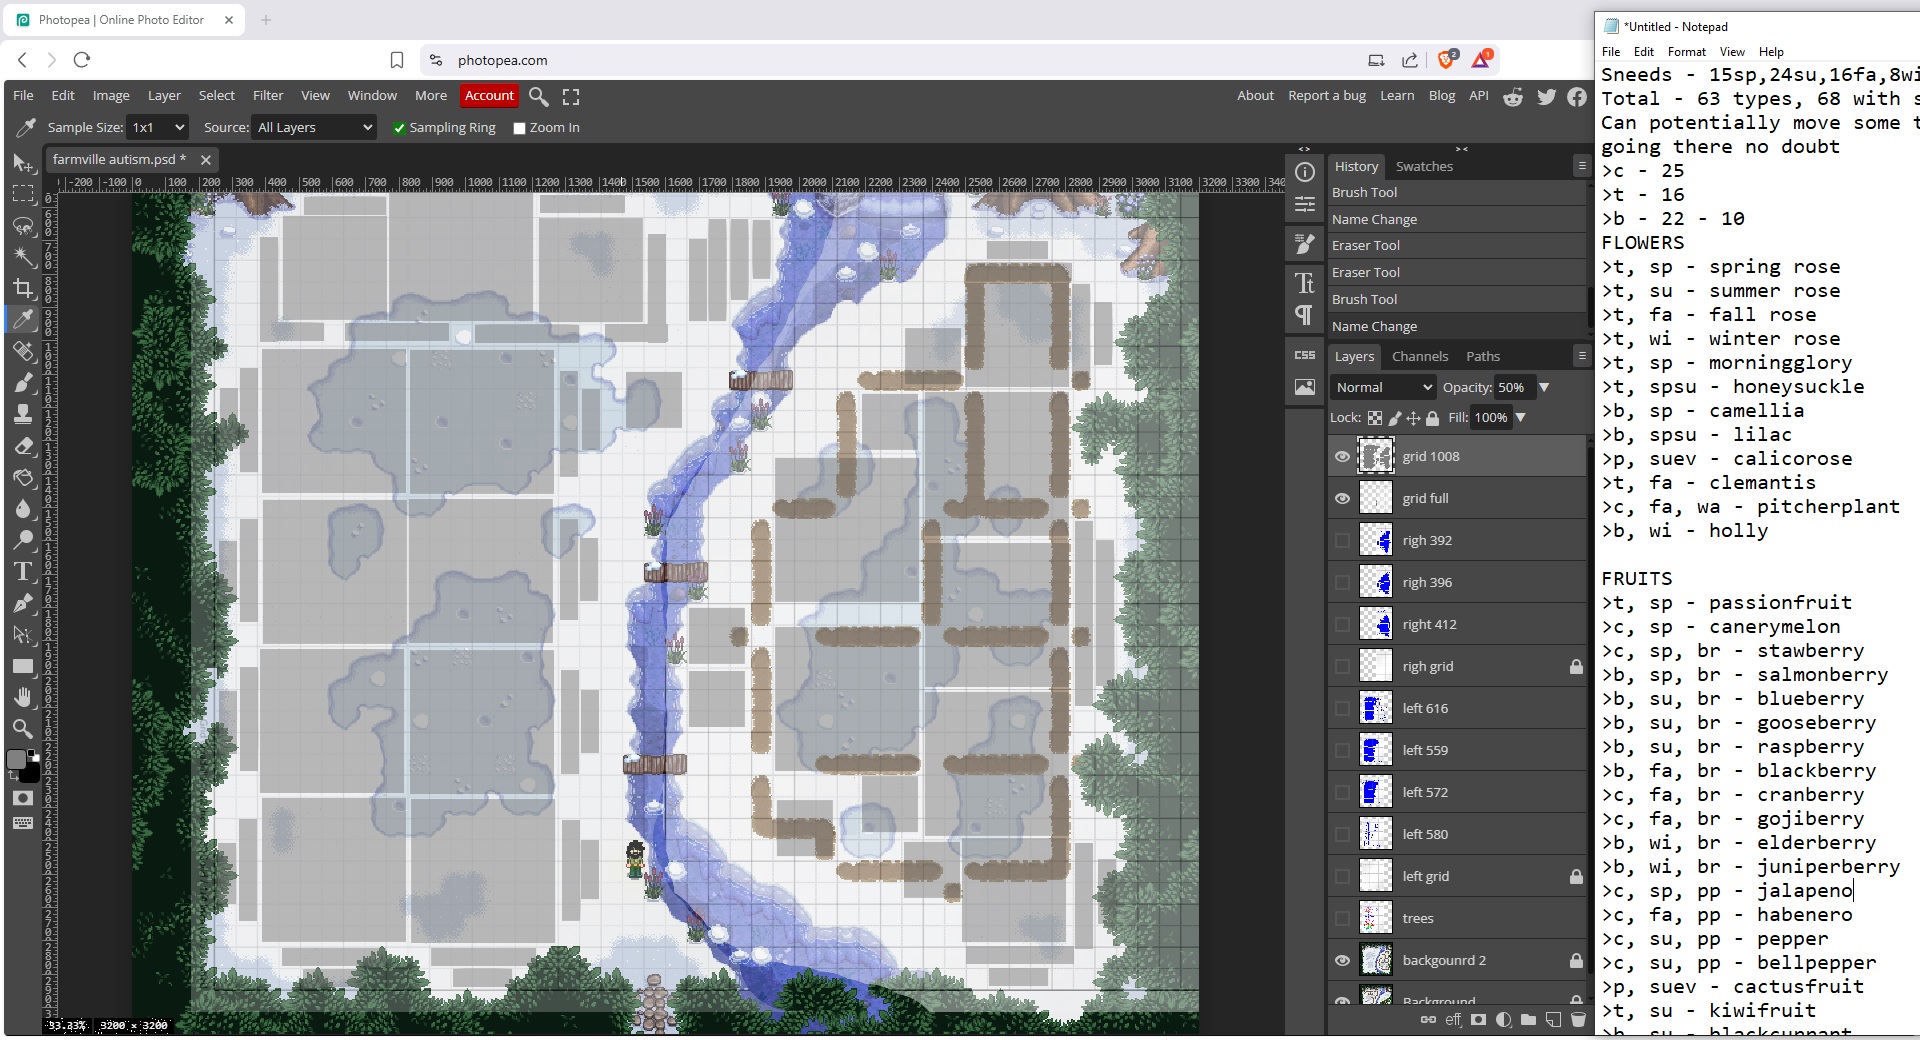Screen dimensions: 1920x1040
Task: Select the Hand tool
Action: tap(22, 697)
